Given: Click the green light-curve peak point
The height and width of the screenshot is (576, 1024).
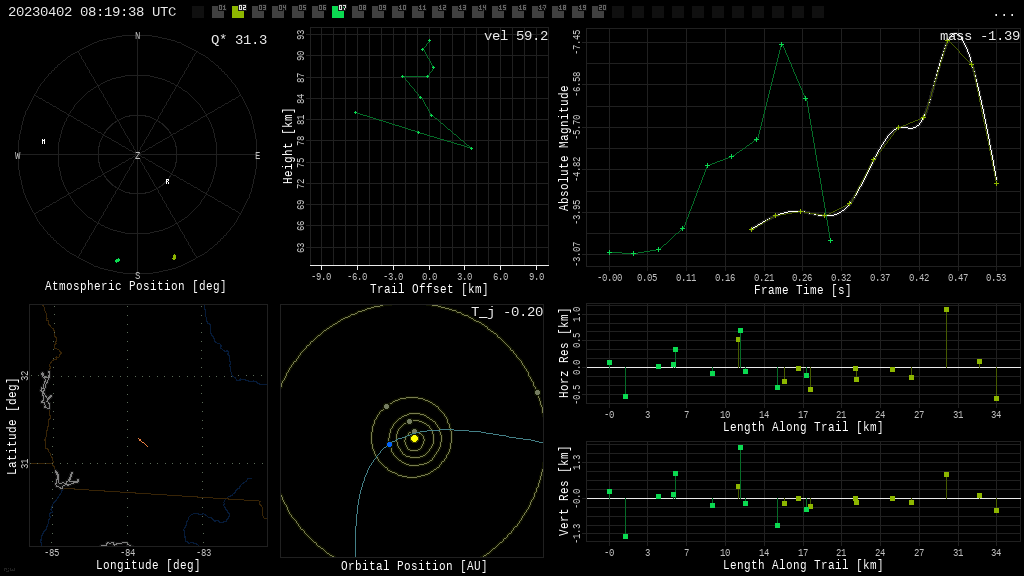Looking at the screenshot, I should point(782,45).
